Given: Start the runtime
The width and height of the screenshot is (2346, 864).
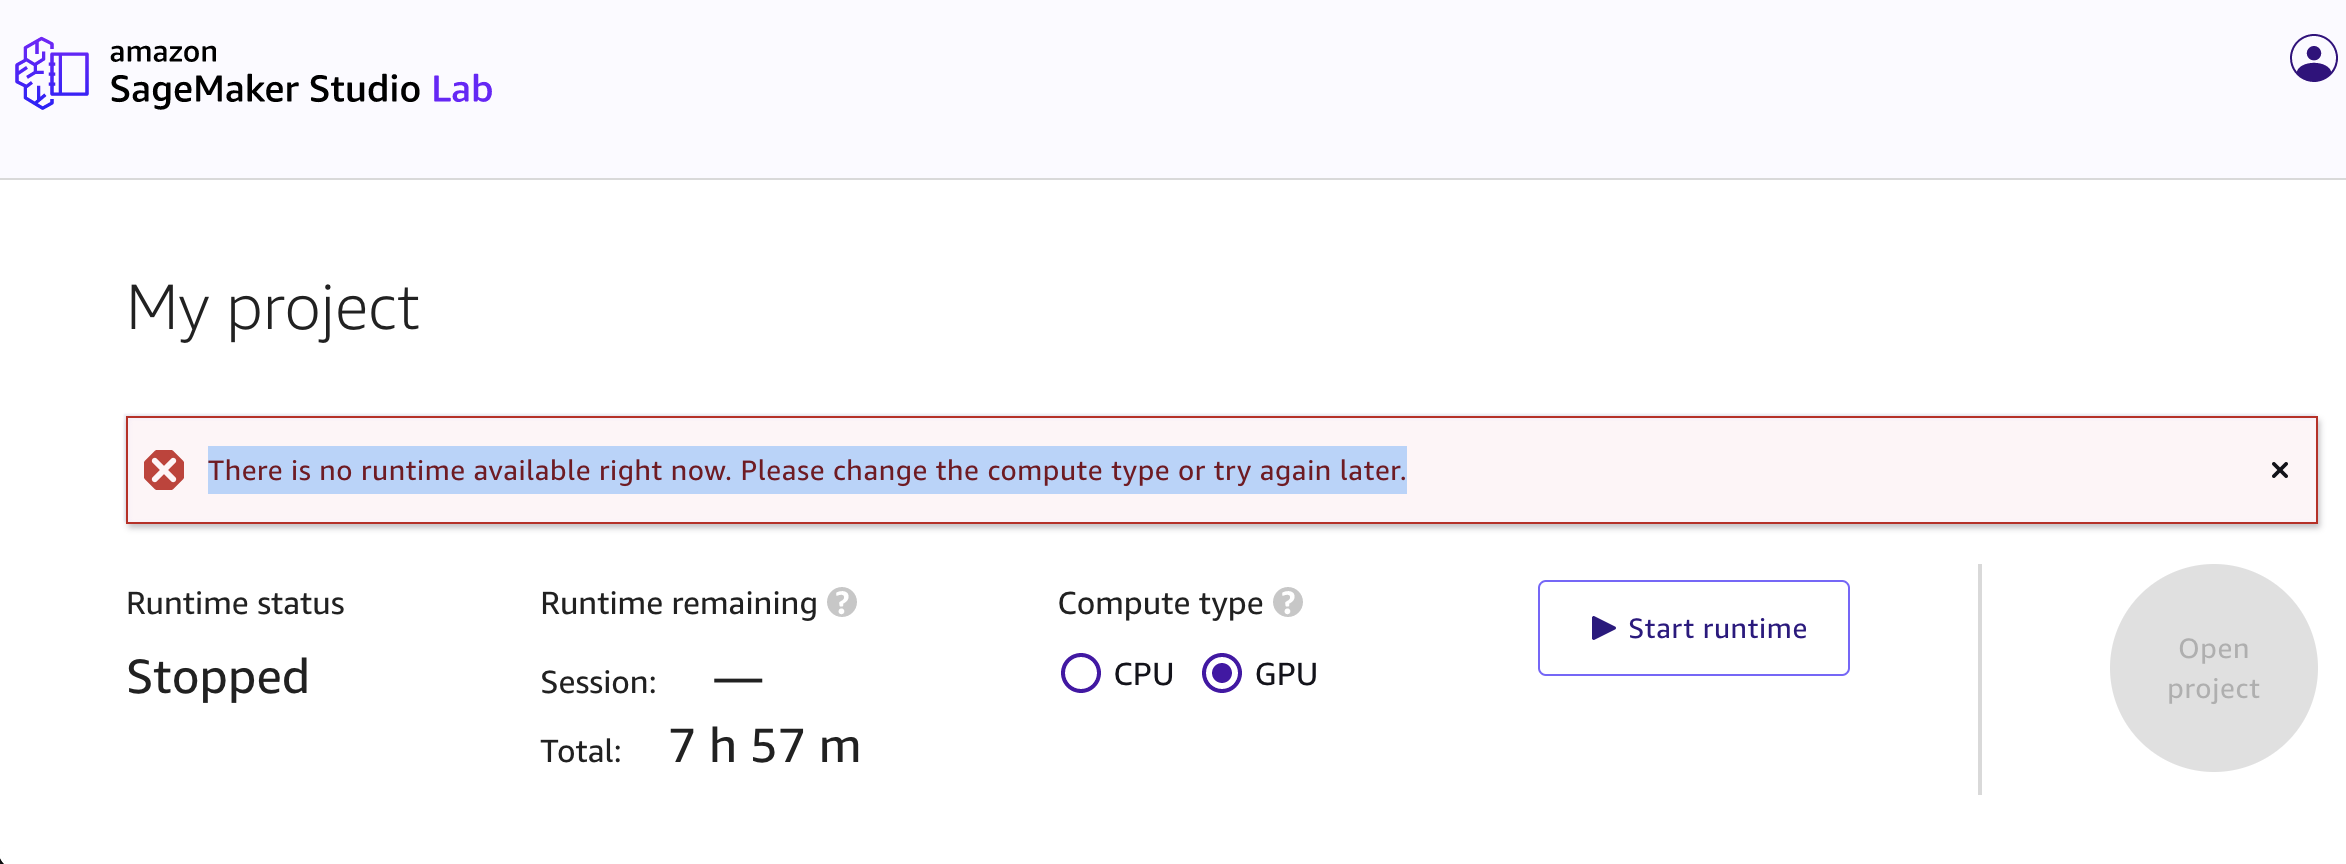Looking at the screenshot, I should (1694, 628).
